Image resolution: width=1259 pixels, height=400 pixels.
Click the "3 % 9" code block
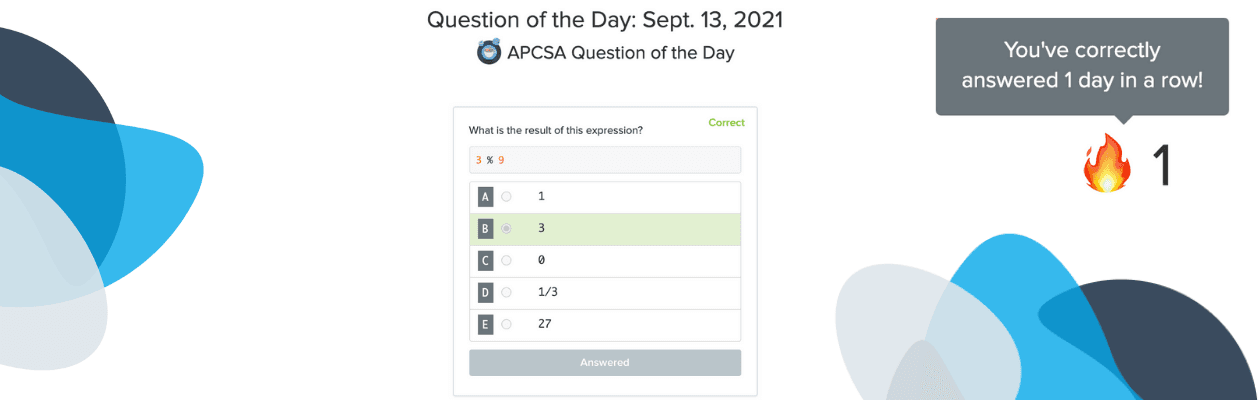point(604,160)
